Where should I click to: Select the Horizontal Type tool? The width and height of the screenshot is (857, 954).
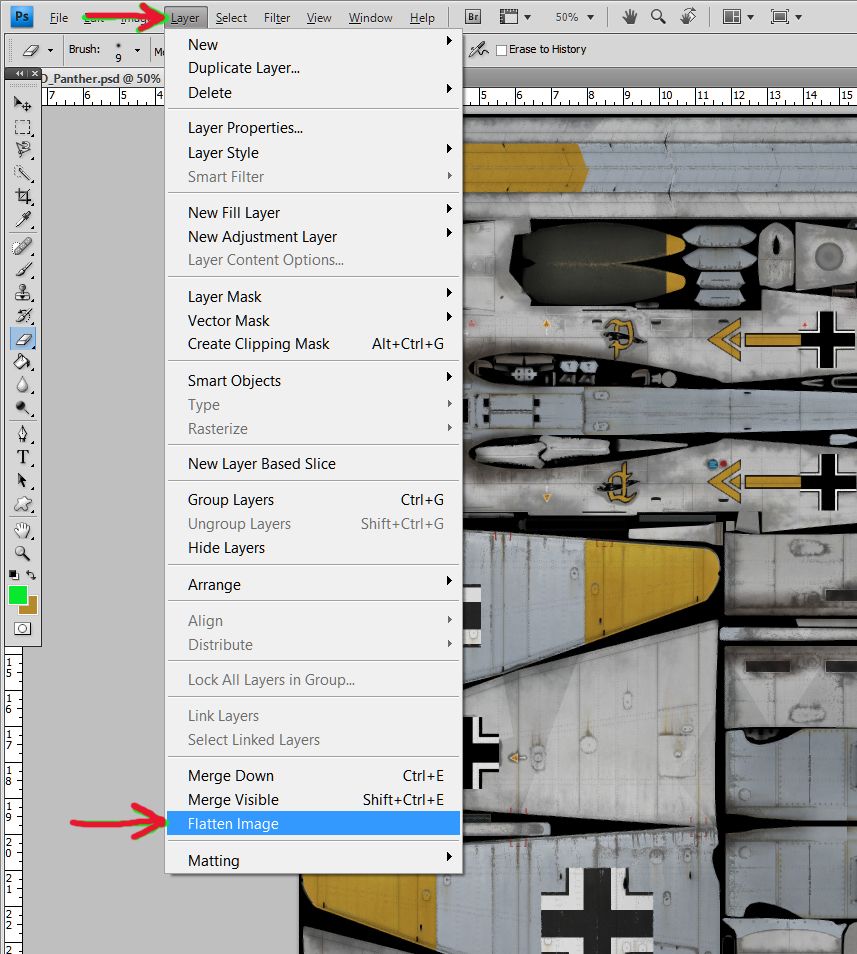(22, 457)
